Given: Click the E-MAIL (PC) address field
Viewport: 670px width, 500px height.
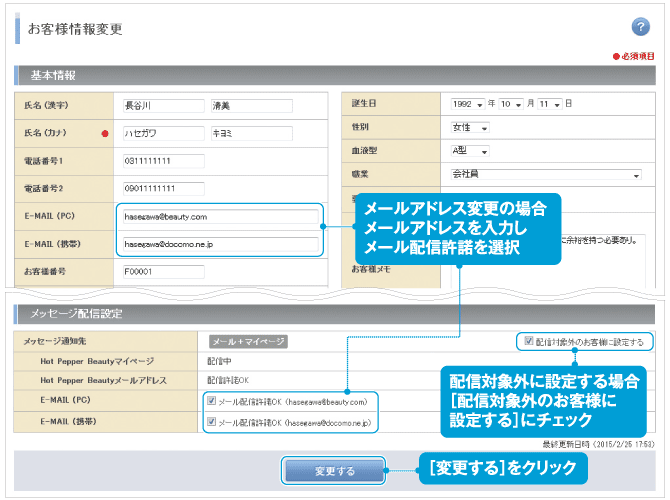Looking at the screenshot, I should 218,216.
